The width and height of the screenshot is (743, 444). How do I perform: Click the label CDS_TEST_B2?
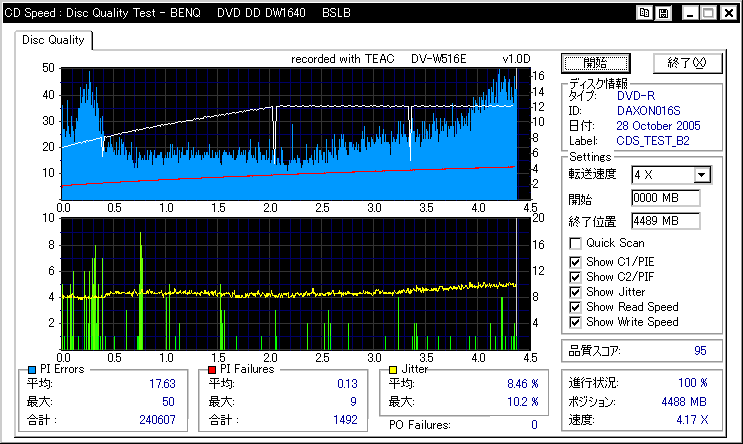pyautogui.click(x=653, y=141)
